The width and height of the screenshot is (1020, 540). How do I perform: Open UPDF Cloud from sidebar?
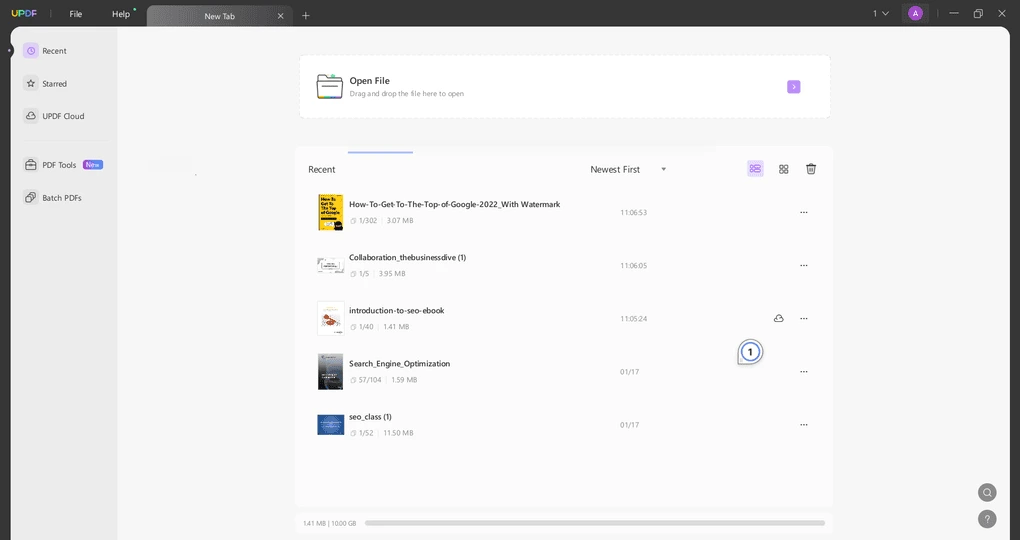62,116
